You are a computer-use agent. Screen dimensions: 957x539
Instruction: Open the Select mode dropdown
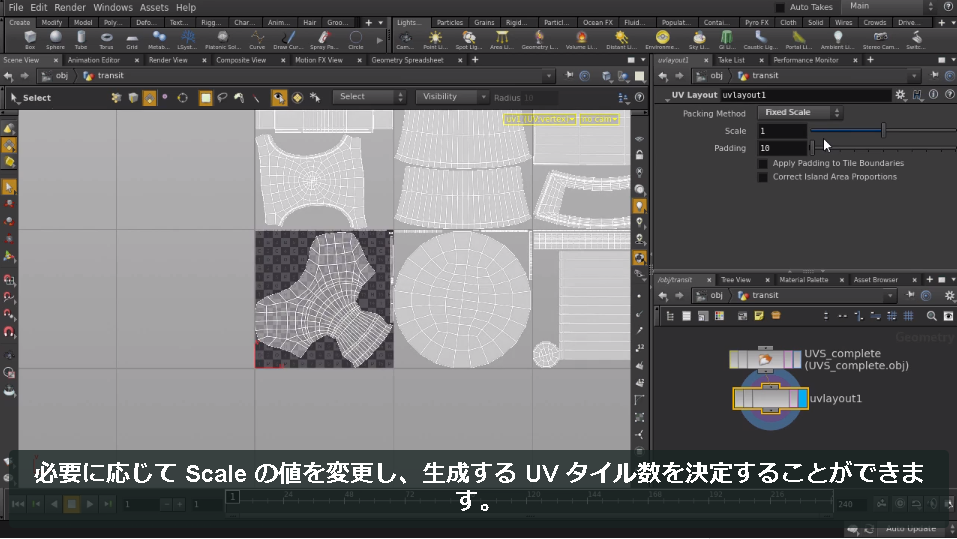[369, 97]
